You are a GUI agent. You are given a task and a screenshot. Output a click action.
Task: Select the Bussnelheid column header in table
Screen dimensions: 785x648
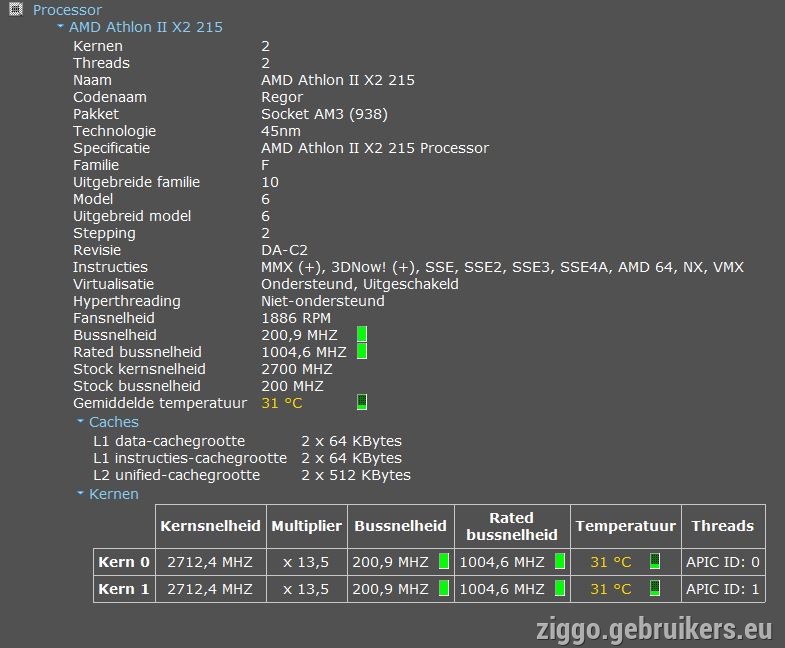click(401, 526)
